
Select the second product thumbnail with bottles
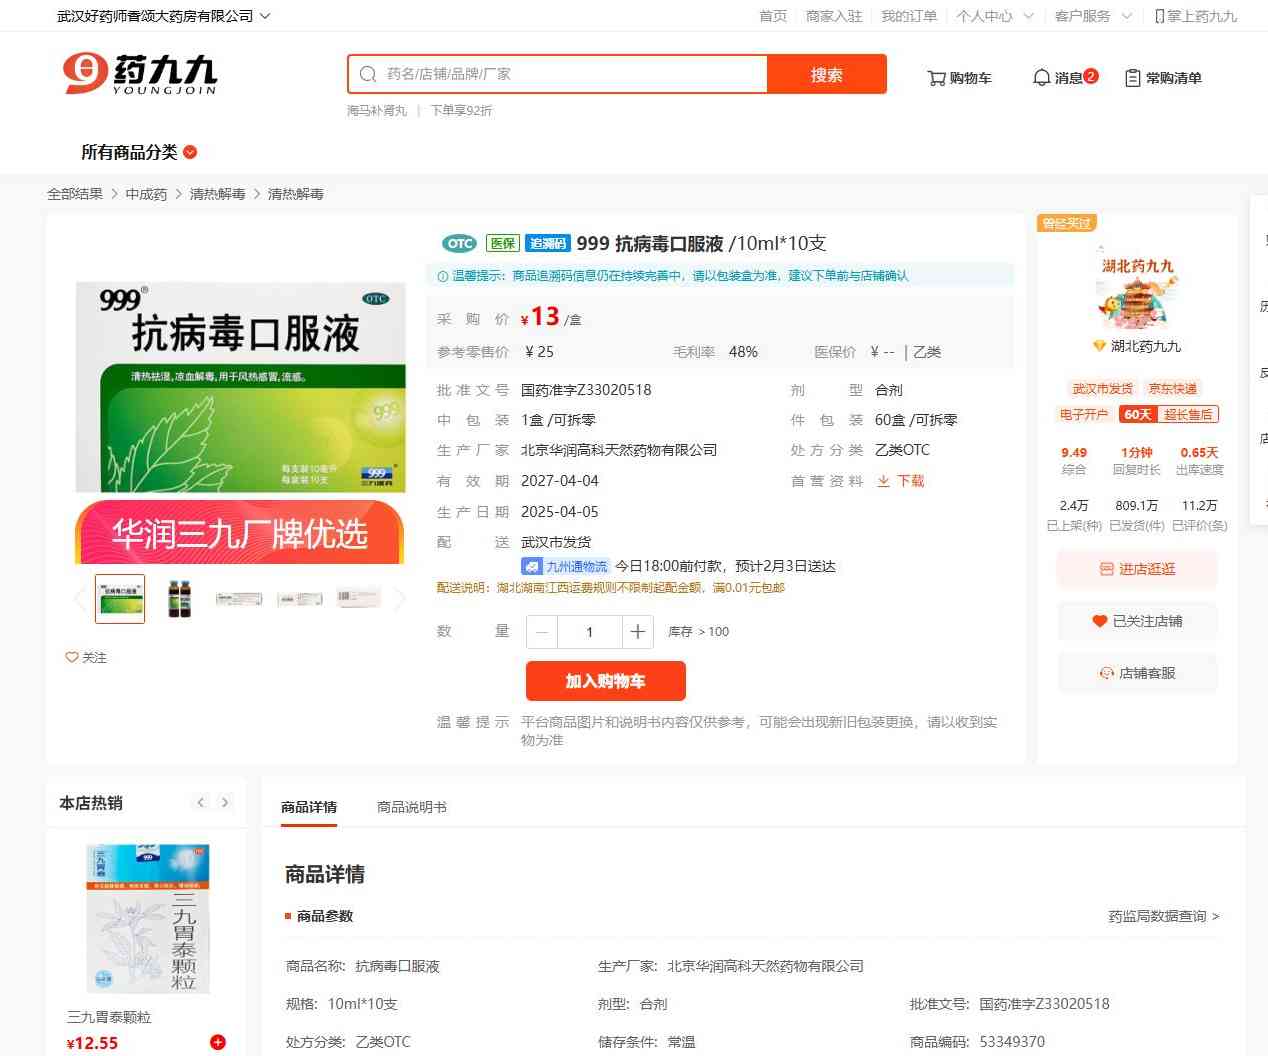click(179, 599)
